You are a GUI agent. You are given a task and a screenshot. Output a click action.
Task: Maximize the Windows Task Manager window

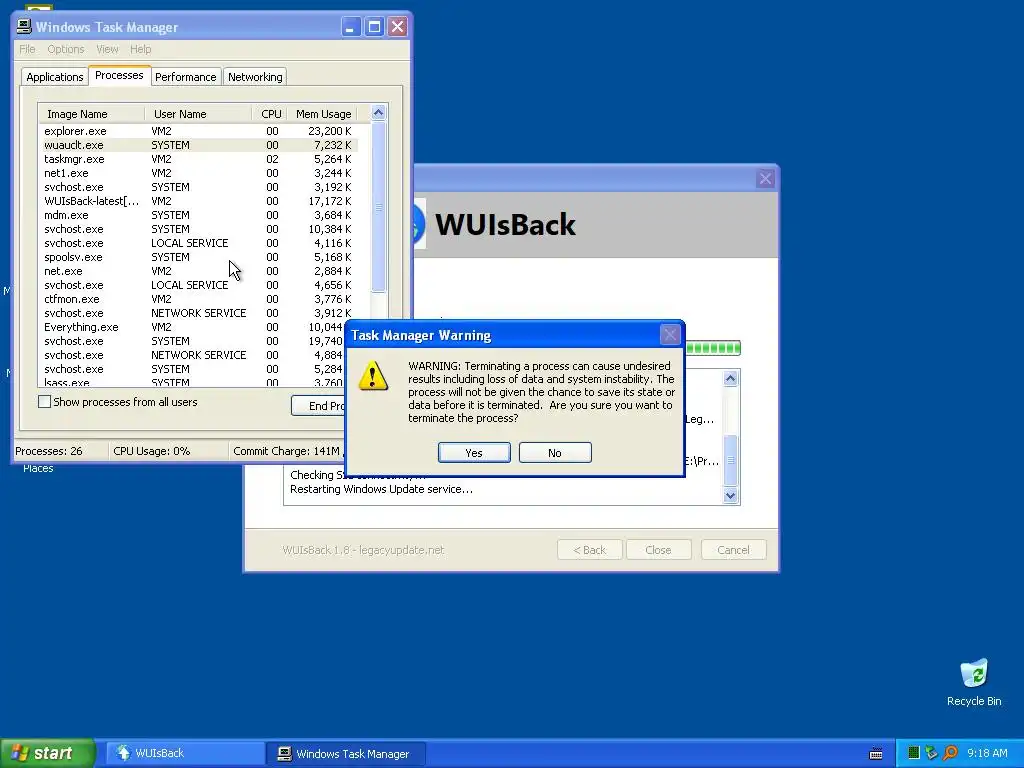374,27
